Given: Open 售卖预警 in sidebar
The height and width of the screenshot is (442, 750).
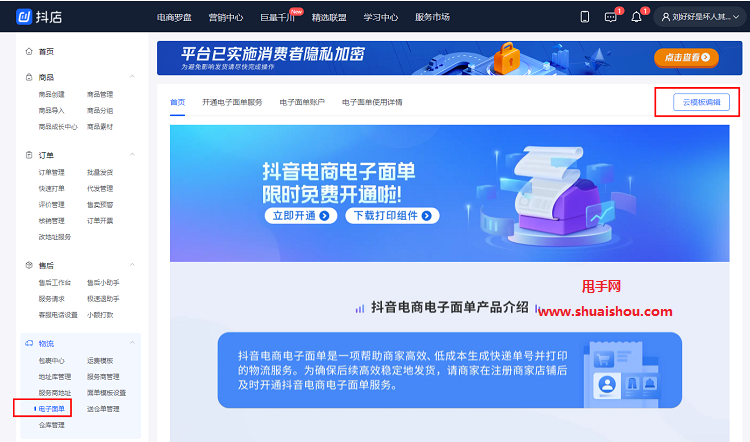Looking at the screenshot, I should coord(100,205).
